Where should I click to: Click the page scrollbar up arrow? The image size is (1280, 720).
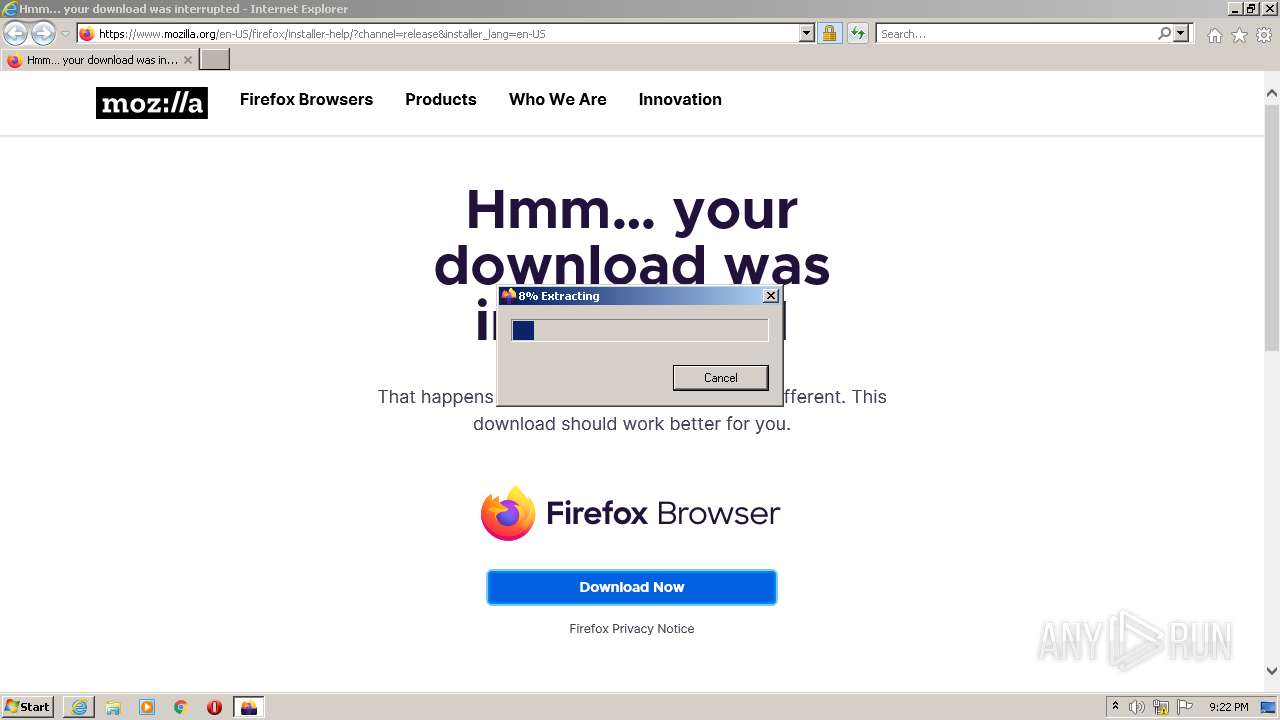[x=1272, y=94]
